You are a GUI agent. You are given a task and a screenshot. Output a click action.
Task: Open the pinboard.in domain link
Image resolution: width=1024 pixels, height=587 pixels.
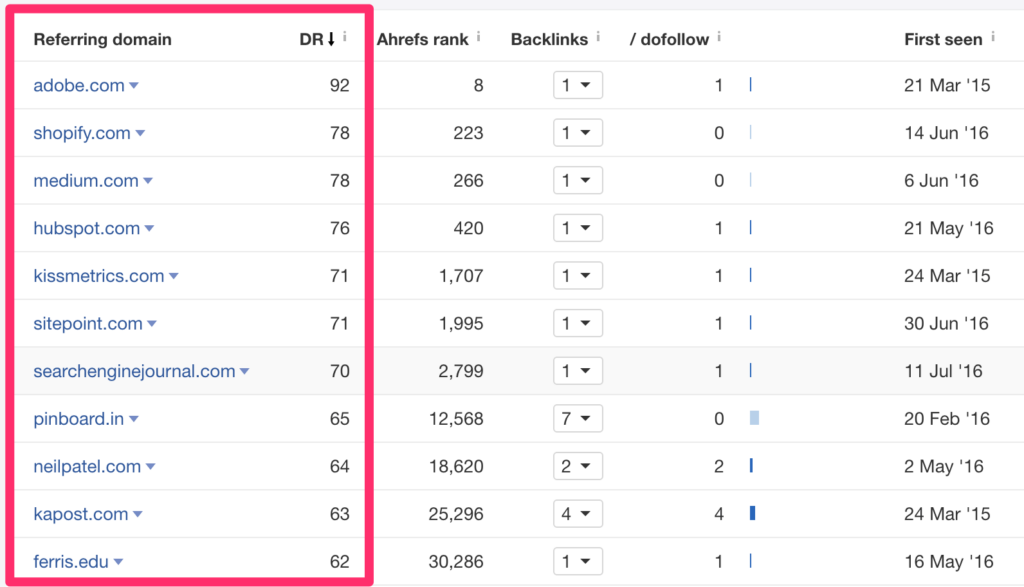[x=78, y=419]
